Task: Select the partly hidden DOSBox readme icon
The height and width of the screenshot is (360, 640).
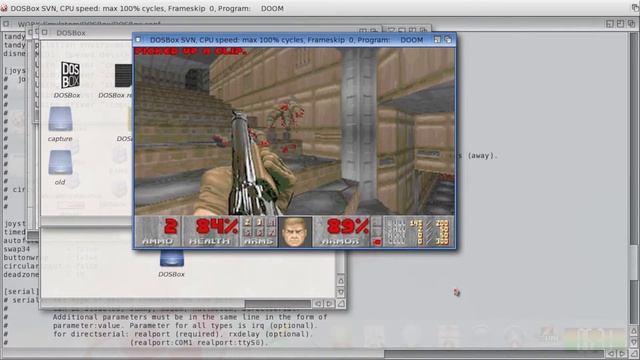Action: 123,76
